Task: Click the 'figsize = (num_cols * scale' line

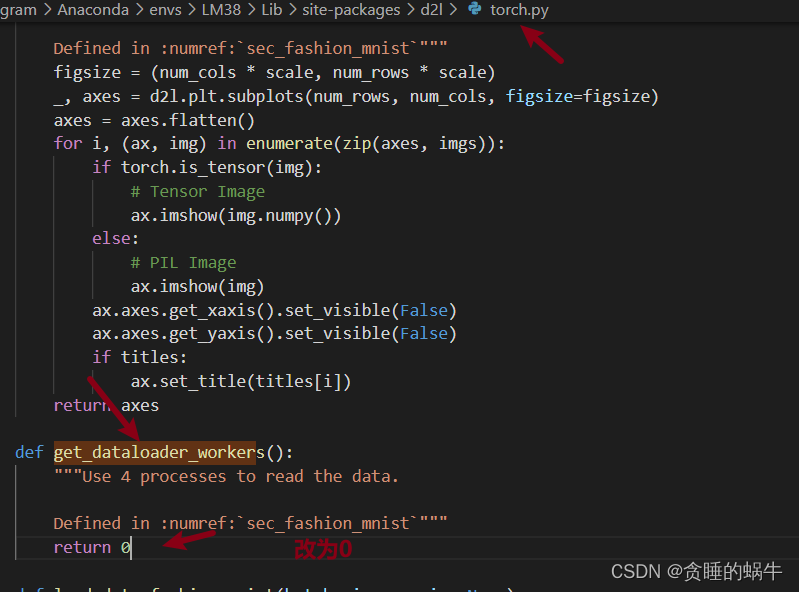Action: click(x=274, y=72)
